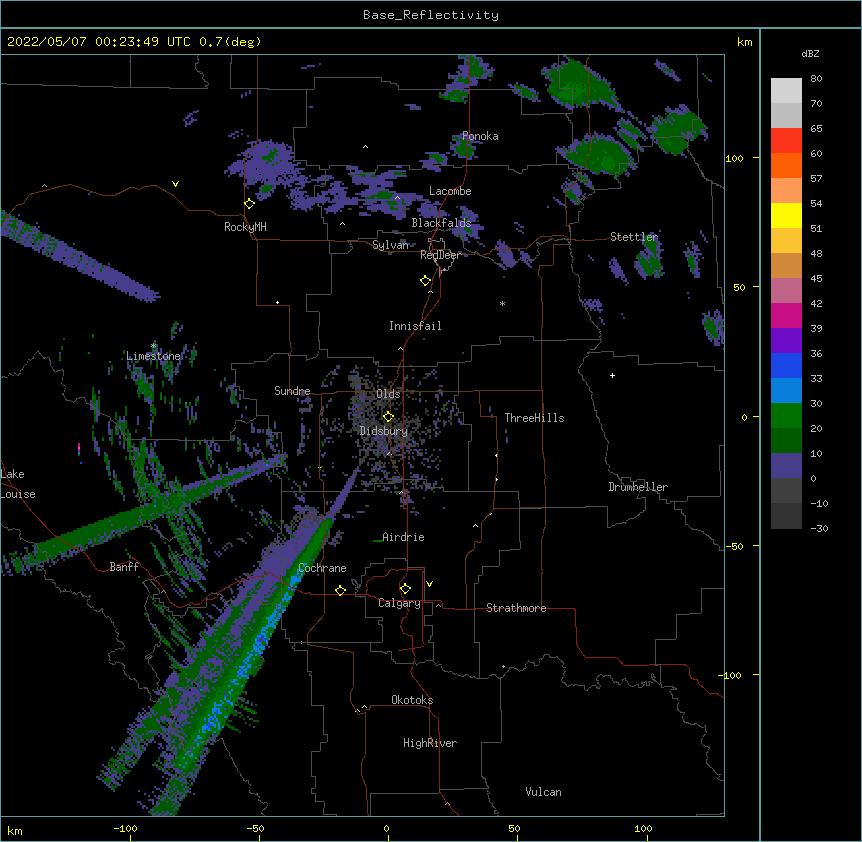Click the 80 value in the dBZ legend

816,79
